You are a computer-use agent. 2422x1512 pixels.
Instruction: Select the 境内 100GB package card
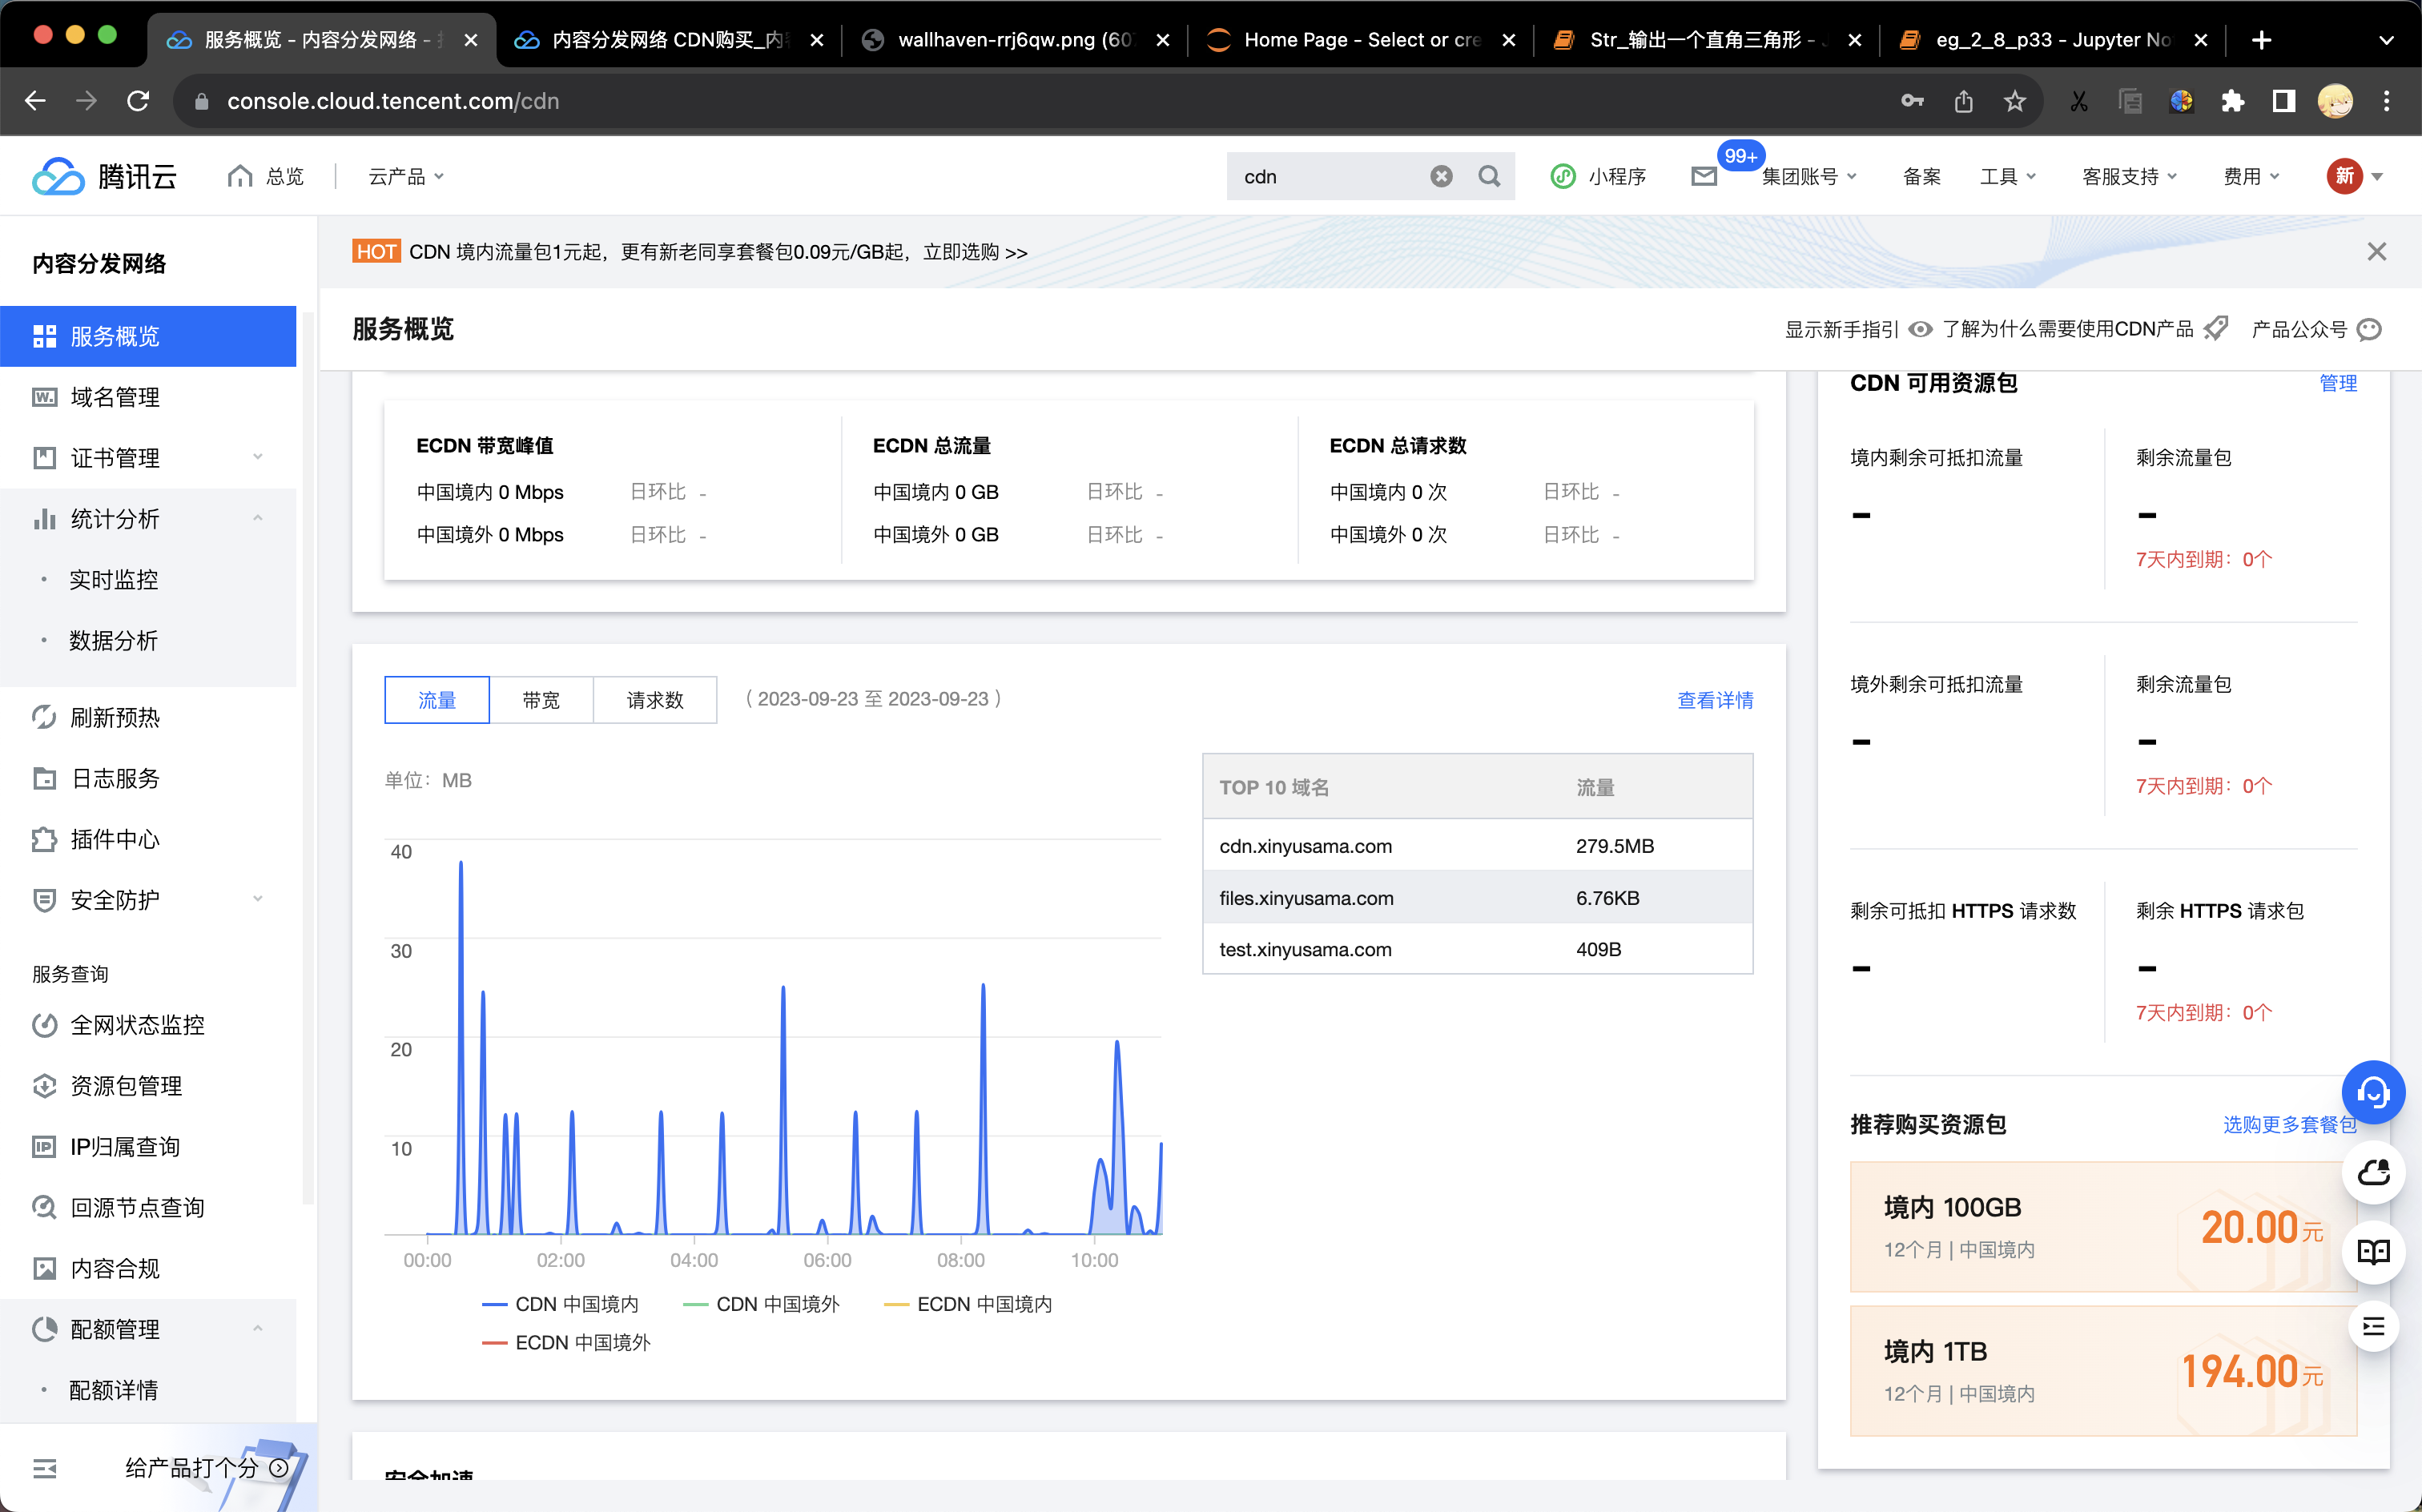click(2103, 1226)
